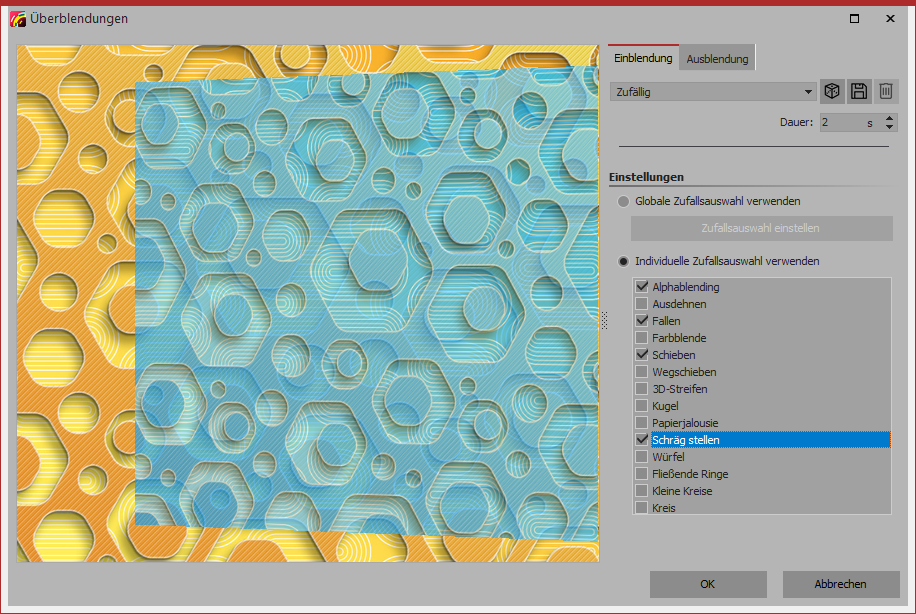The image size is (916, 614).
Task: Click the transition preview image
Action: pyautogui.click(x=307, y=303)
